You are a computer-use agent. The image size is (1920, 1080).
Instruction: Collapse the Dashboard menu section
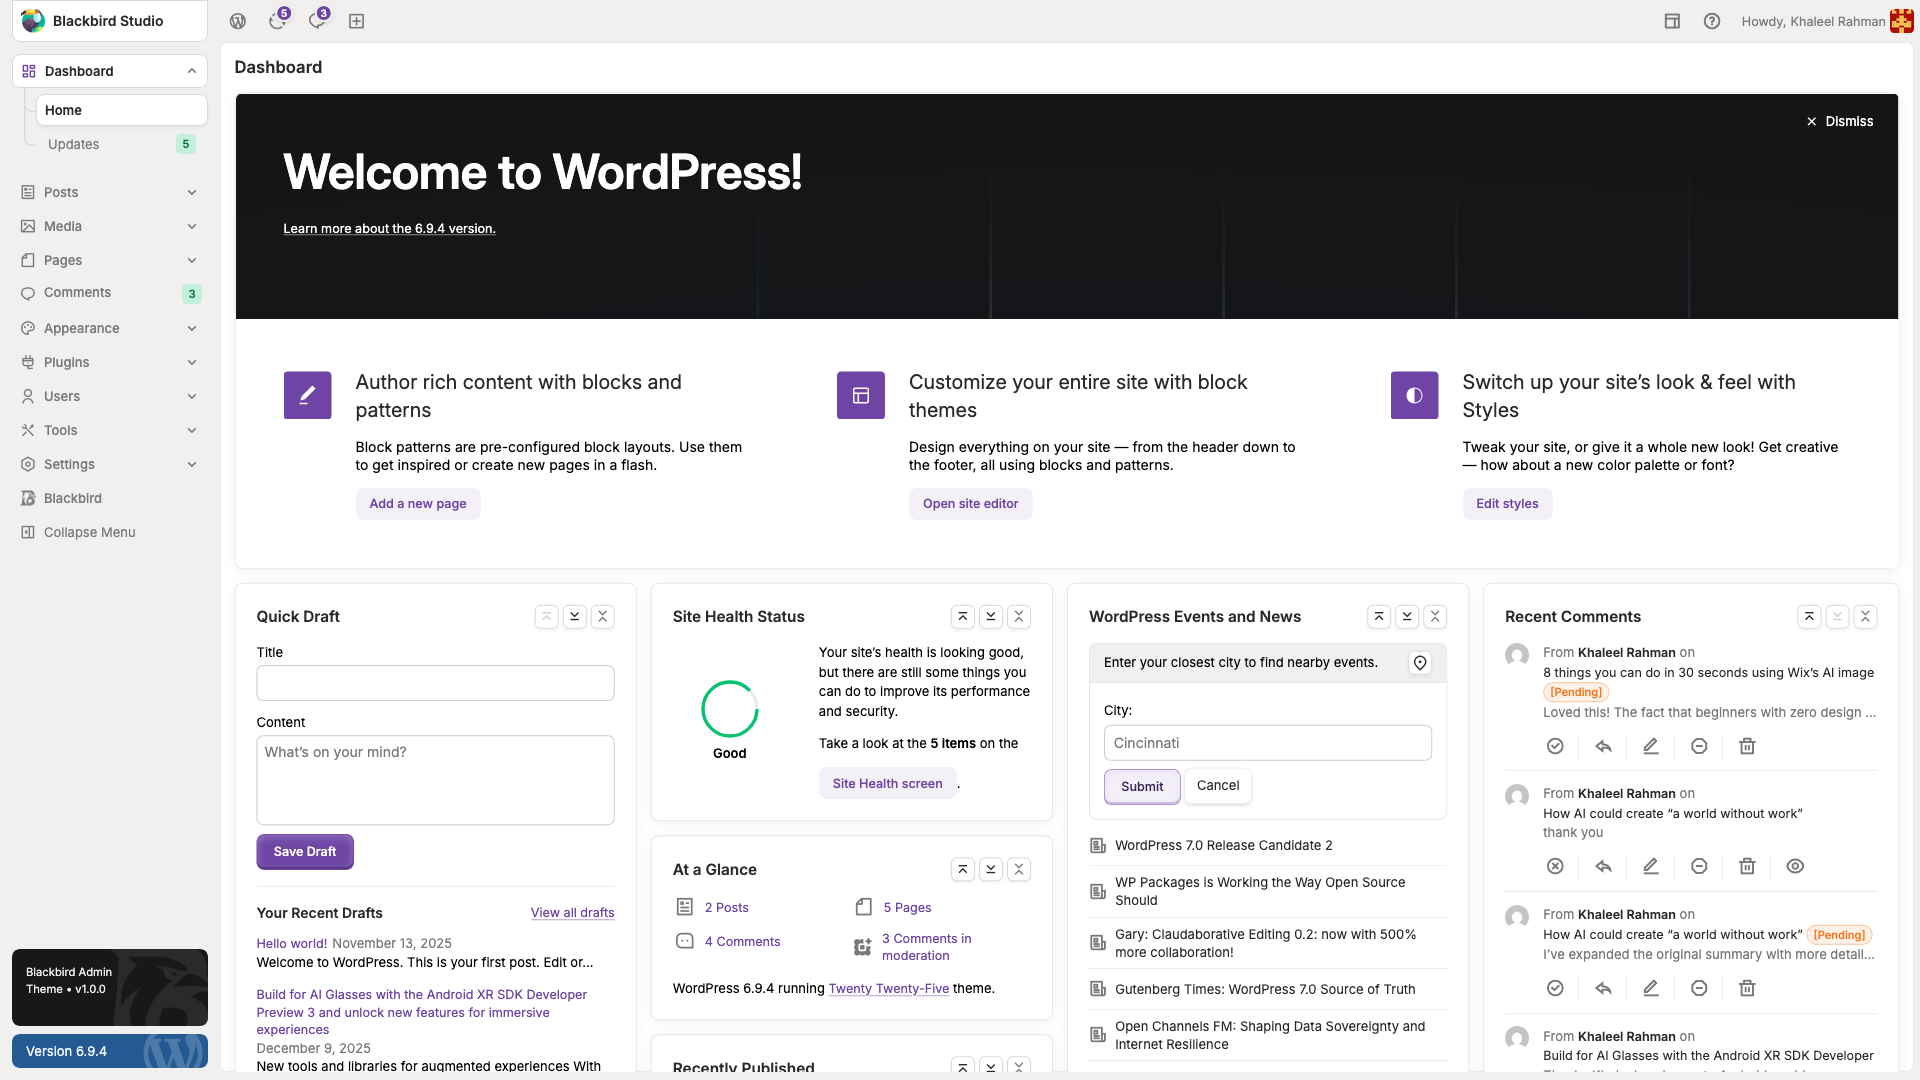(x=192, y=71)
